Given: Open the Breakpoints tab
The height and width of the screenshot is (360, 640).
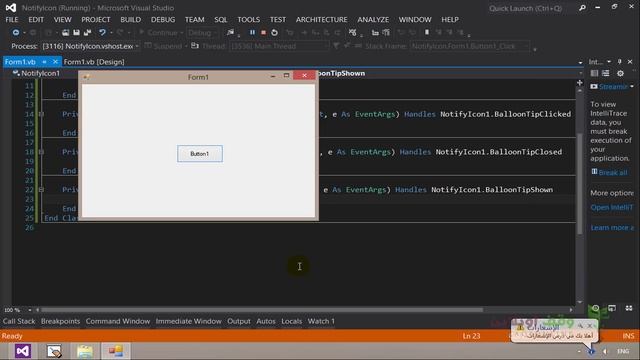Looking at the screenshot, I should pyautogui.click(x=60, y=321).
